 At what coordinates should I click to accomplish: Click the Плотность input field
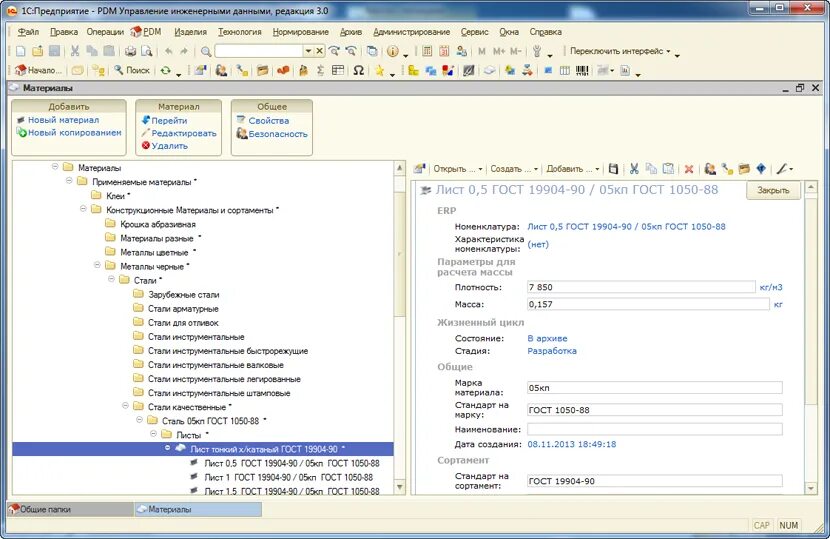click(641, 287)
